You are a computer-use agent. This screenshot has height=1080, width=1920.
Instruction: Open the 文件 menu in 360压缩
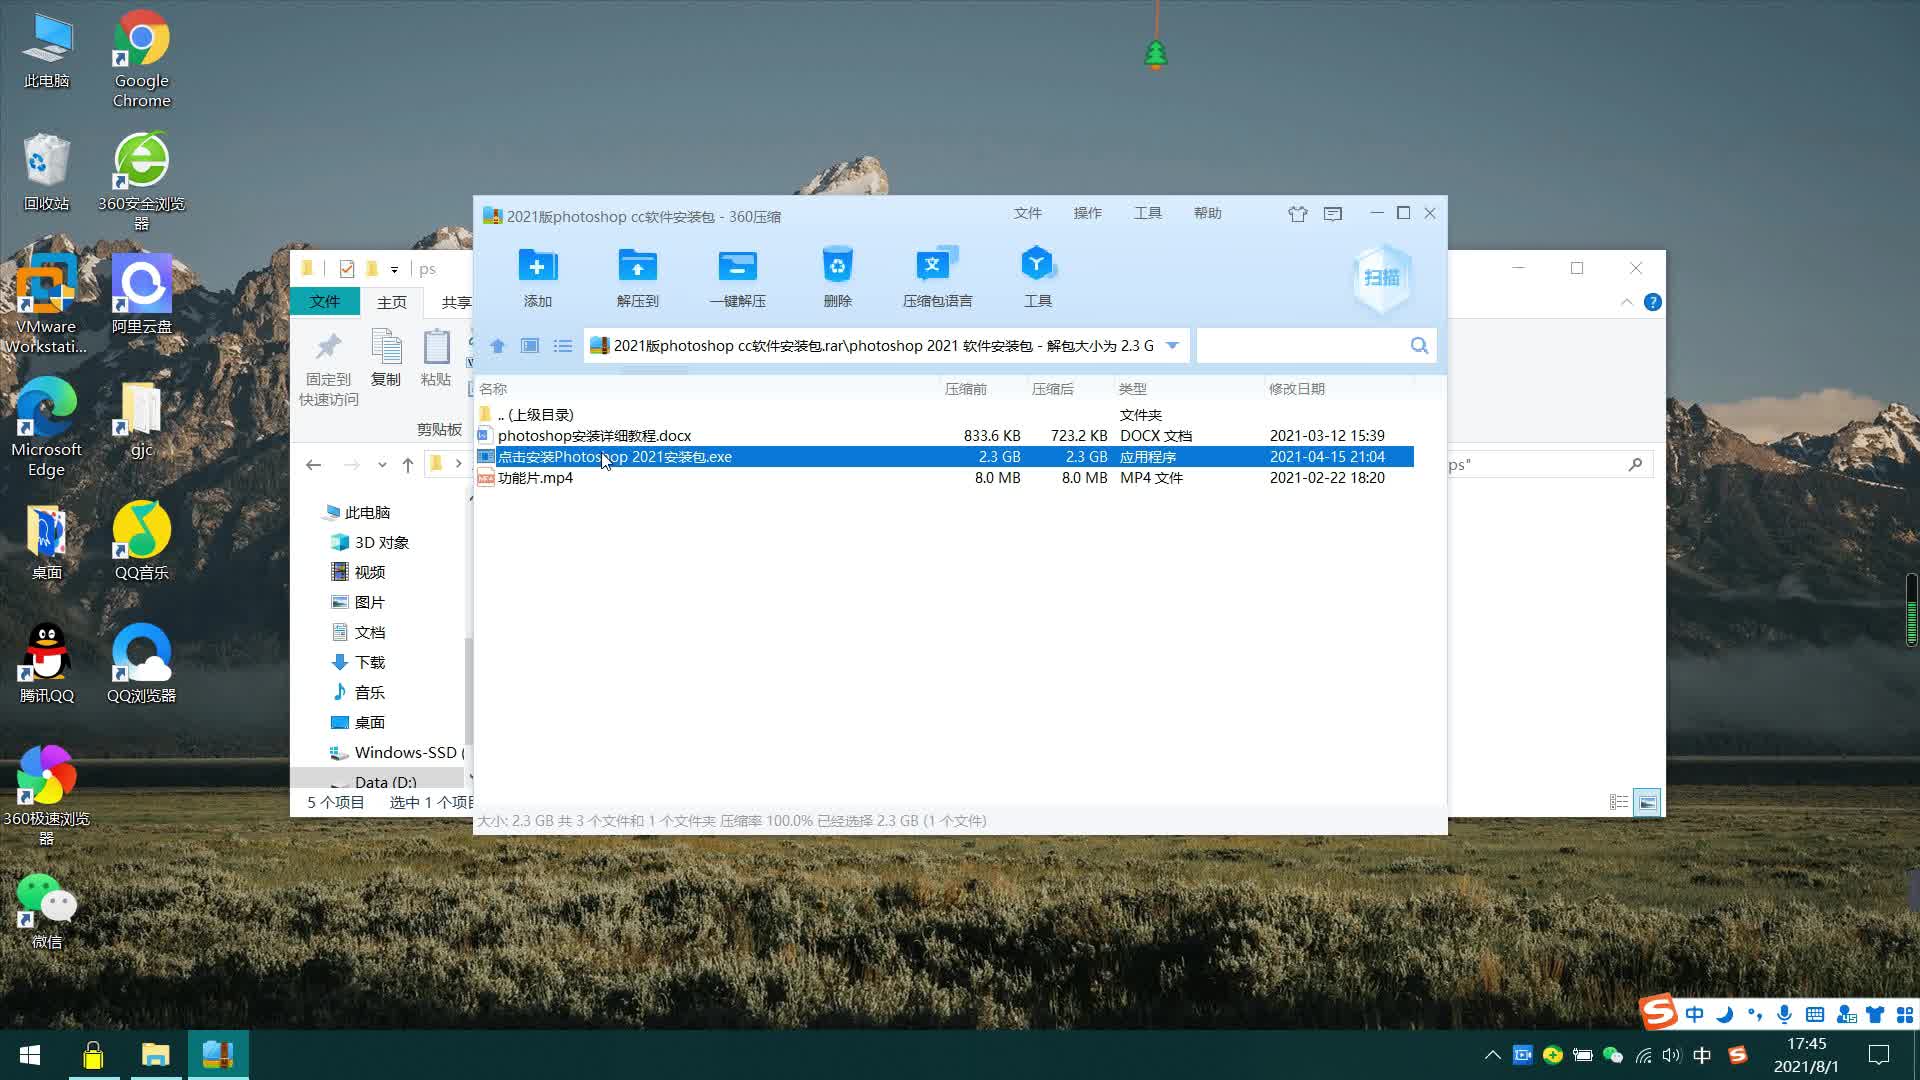[1028, 213]
